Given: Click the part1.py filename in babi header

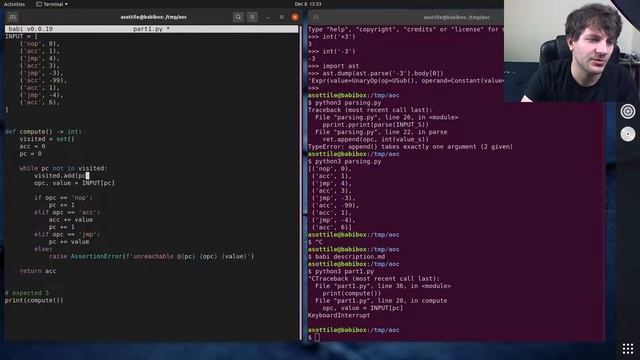Looking at the screenshot, I should tap(148, 29).
